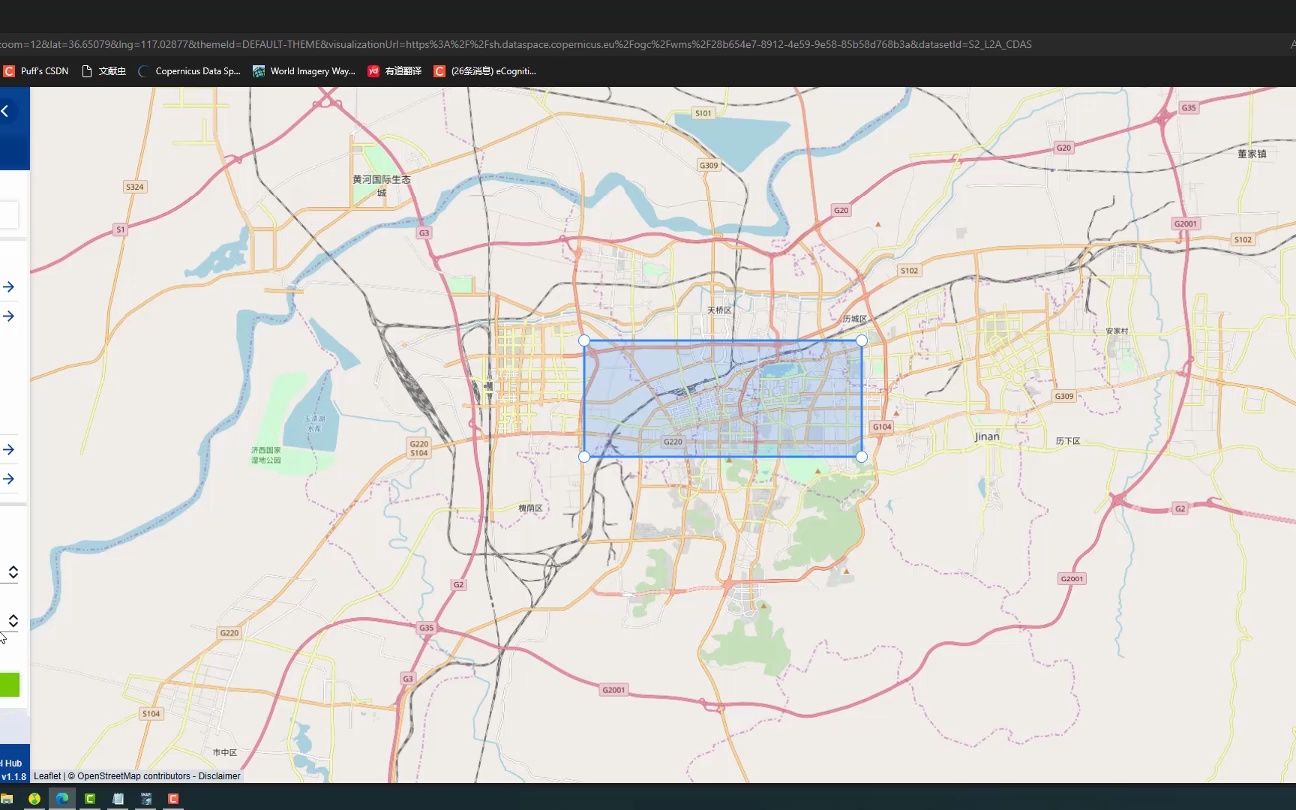Image resolution: width=1296 pixels, height=810 pixels.
Task: Click the G2 road shield at right
Action: (1180, 509)
